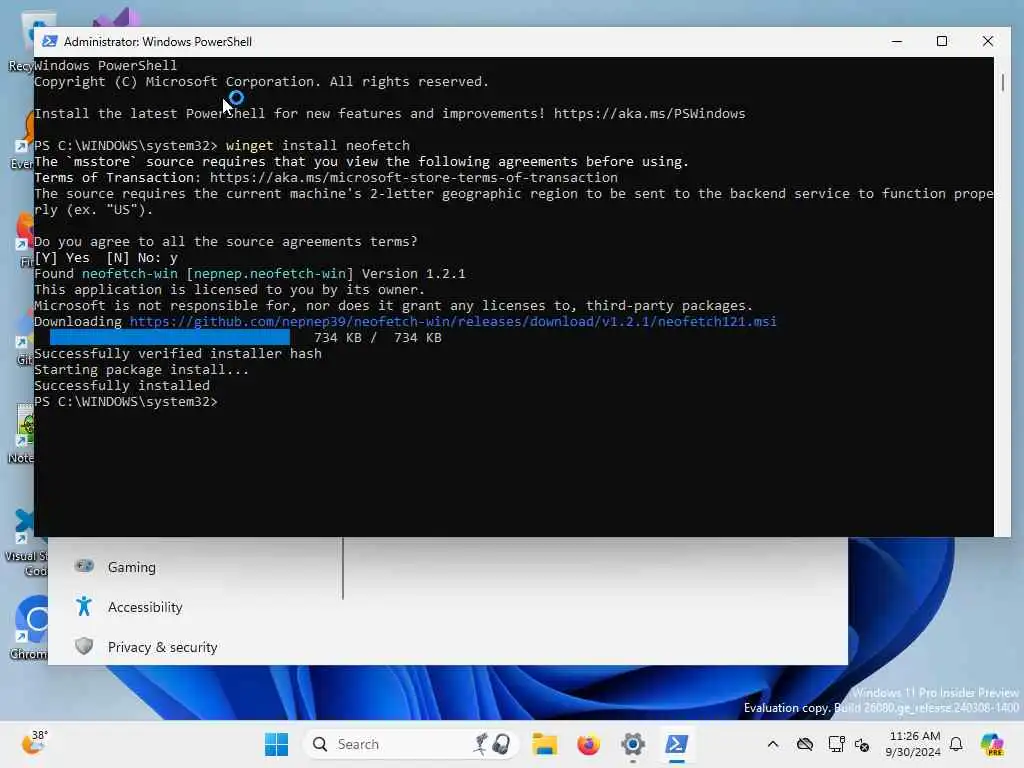Click the Gaming controller icon in Settings
Viewport: 1024px width, 768px height.
(84, 566)
